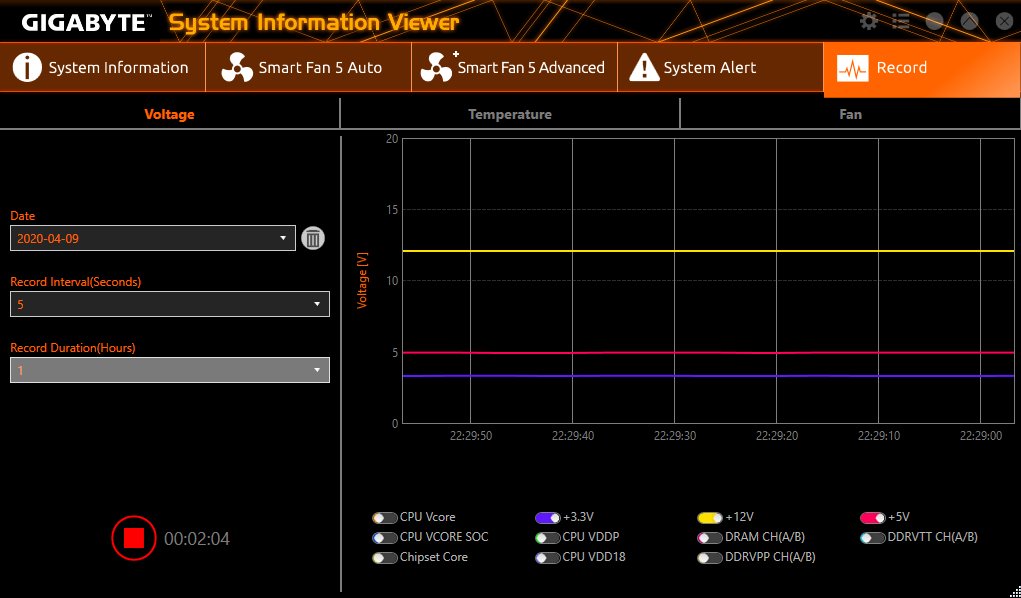1021x598 pixels.
Task: Click the Smart Fan 5 Advanced fan icon
Action: point(437,68)
